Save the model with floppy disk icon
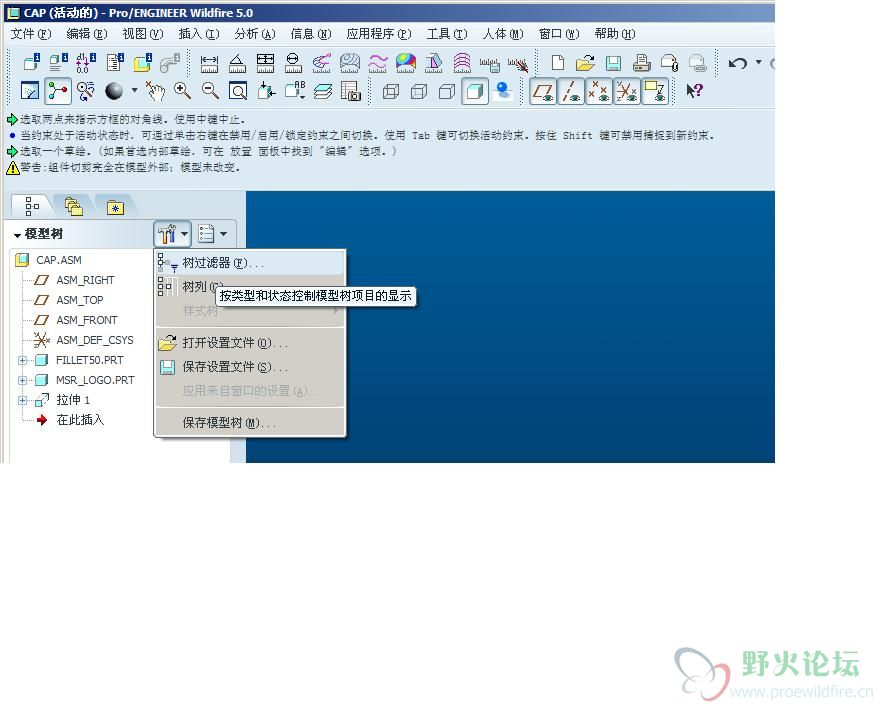 pos(613,63)
